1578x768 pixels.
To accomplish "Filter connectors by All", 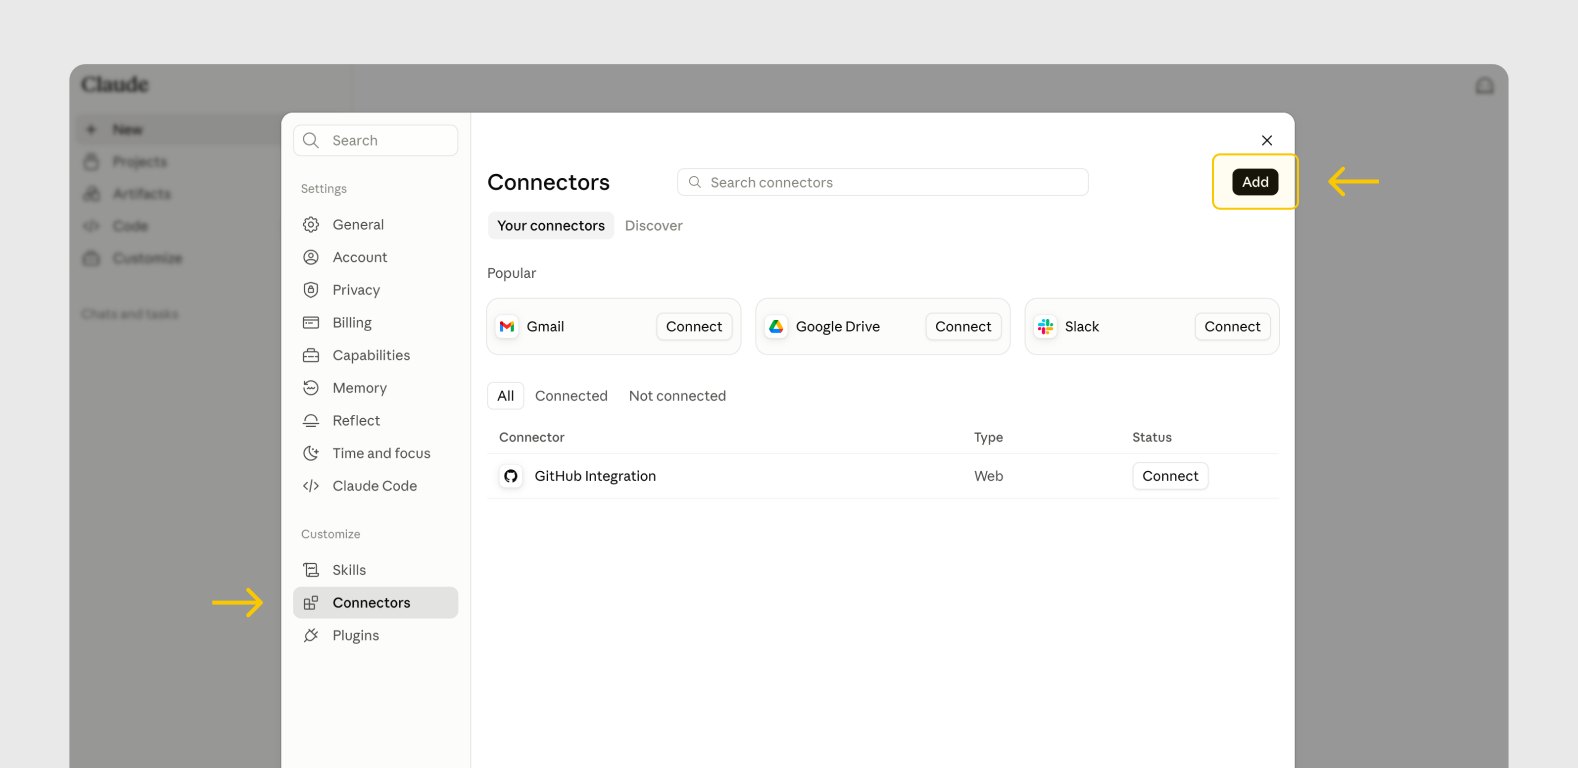I will pyautogui.click(x=506, y=396).
